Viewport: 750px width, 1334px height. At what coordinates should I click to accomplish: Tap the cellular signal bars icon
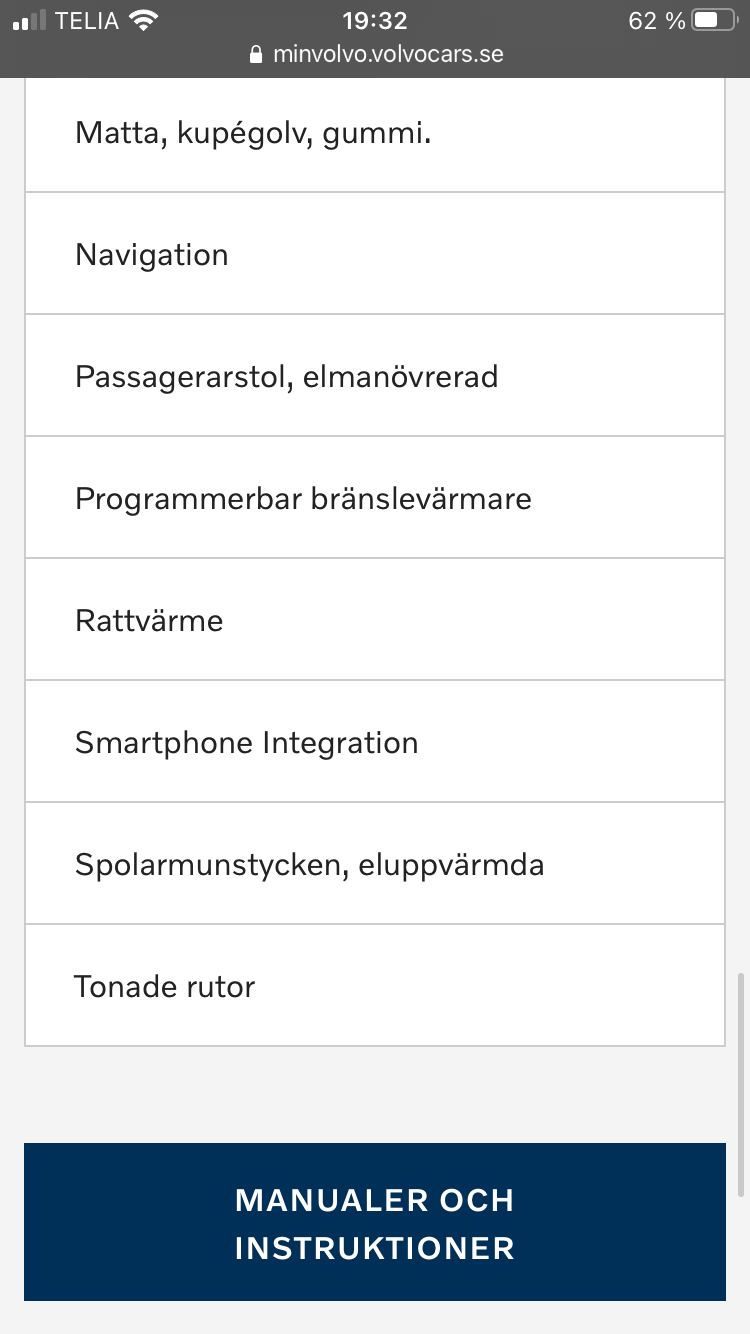[29, 20]
